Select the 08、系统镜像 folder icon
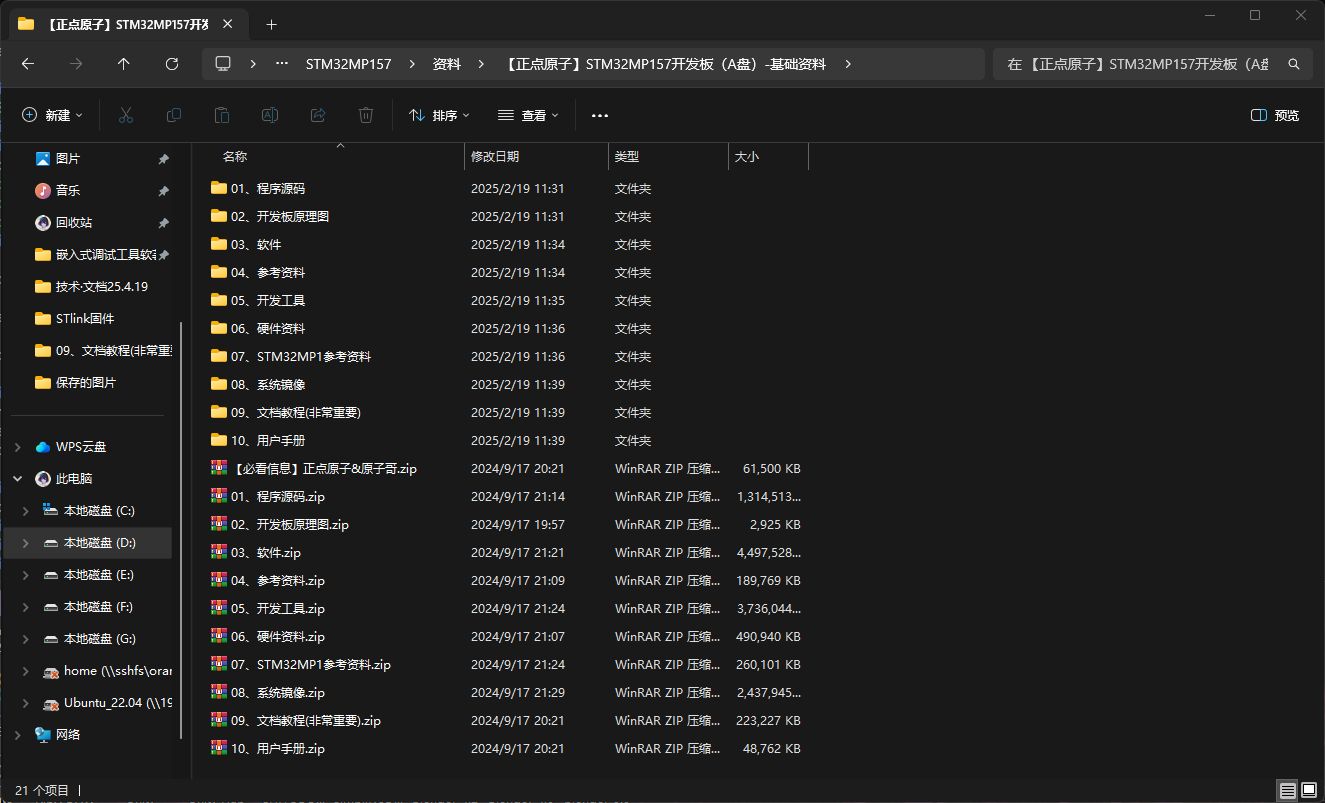The image size is (1325, 803). tap(219, 384)
